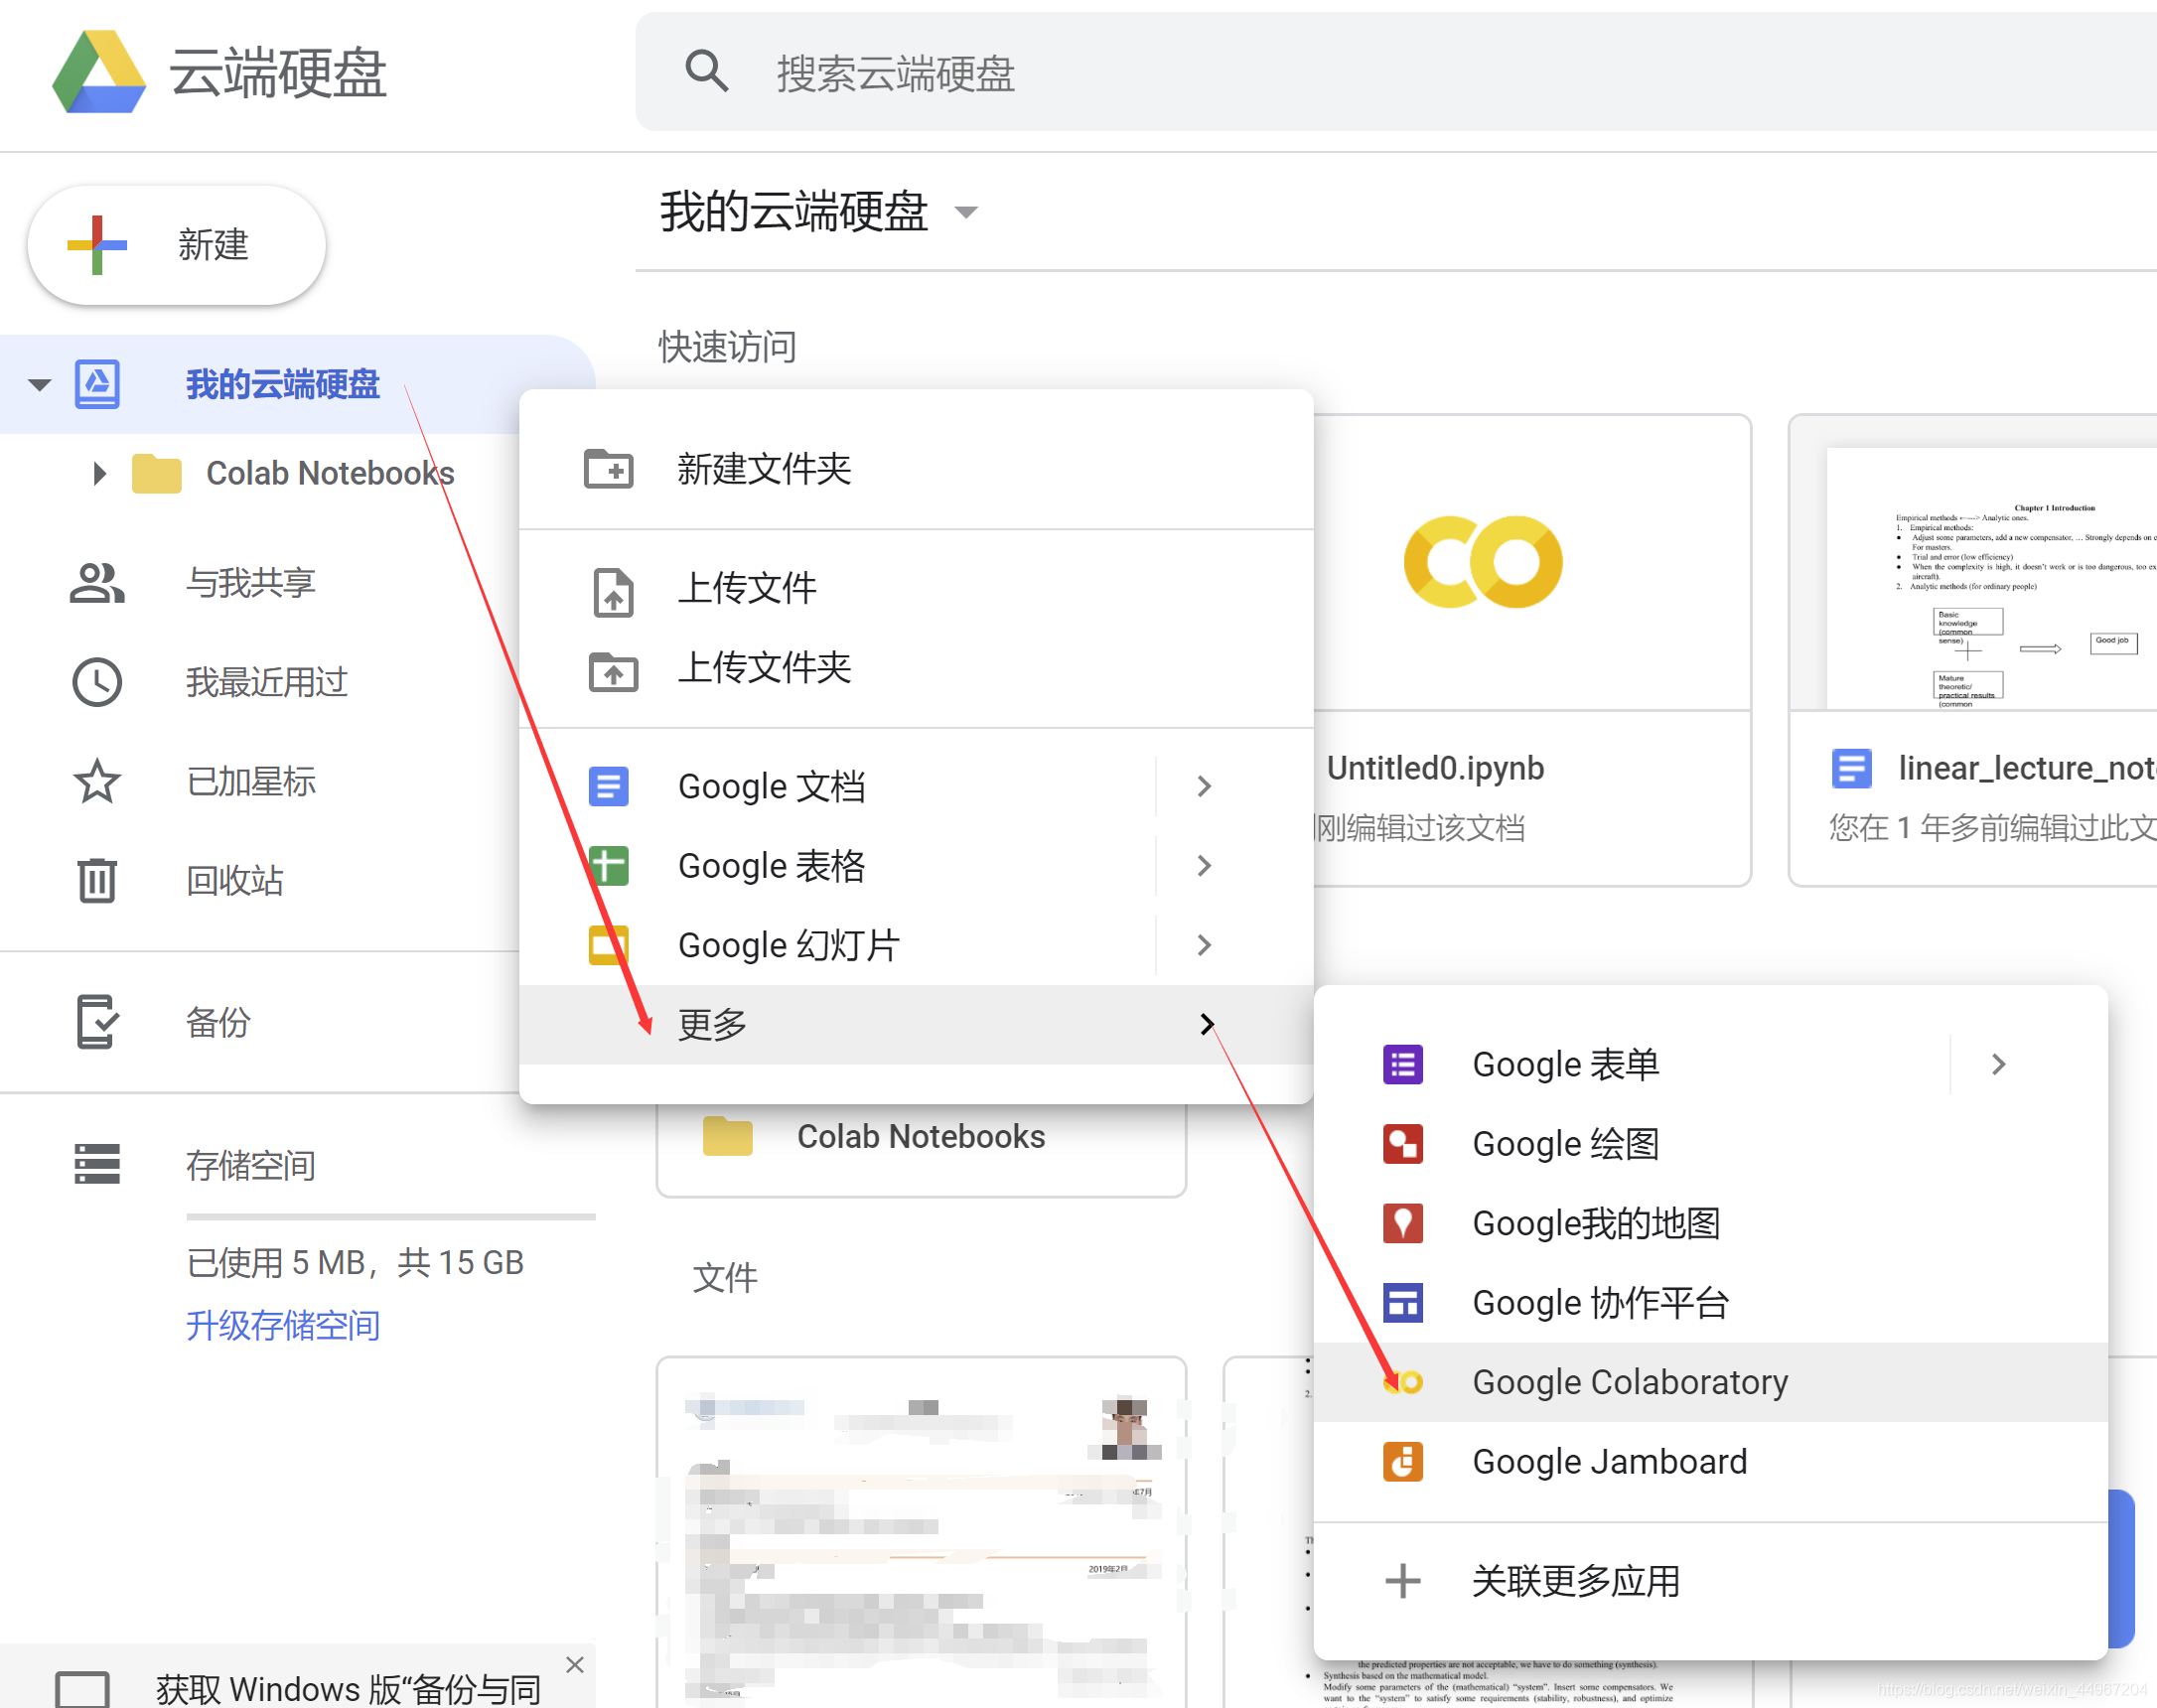The image size is (2157, 1708).
Task: Click the new folder icon in menu
Action: pos(609,469)
